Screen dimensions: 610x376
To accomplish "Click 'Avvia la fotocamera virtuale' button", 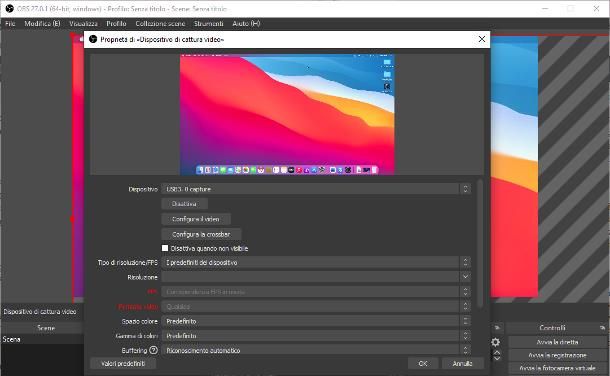I will pyautogui.click(x=557, y=368).
